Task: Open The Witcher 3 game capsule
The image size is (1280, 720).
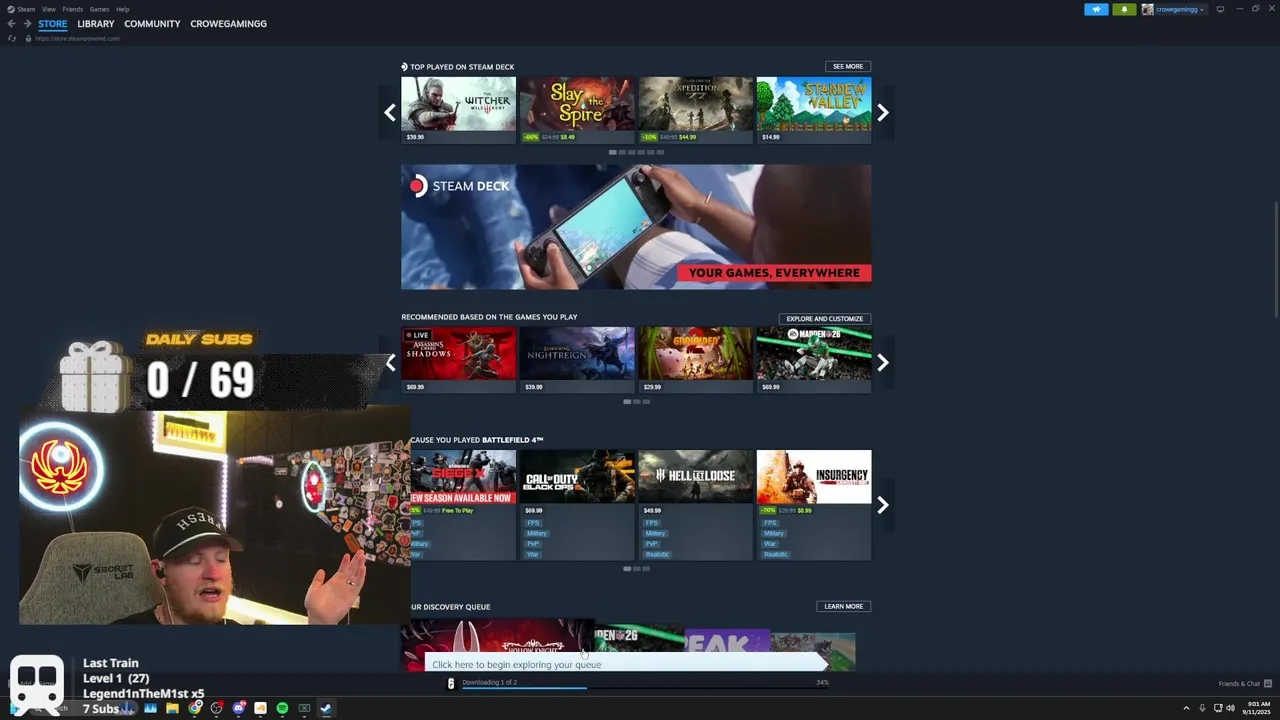Action: click(458, 110)
